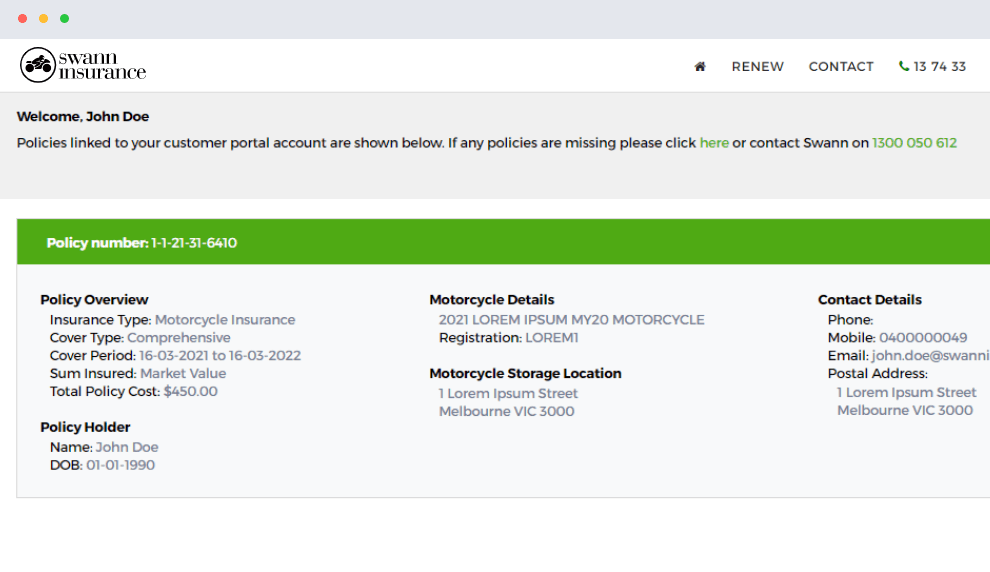
Task: Open the home page via house icon
Action: [x=700, y=66]
